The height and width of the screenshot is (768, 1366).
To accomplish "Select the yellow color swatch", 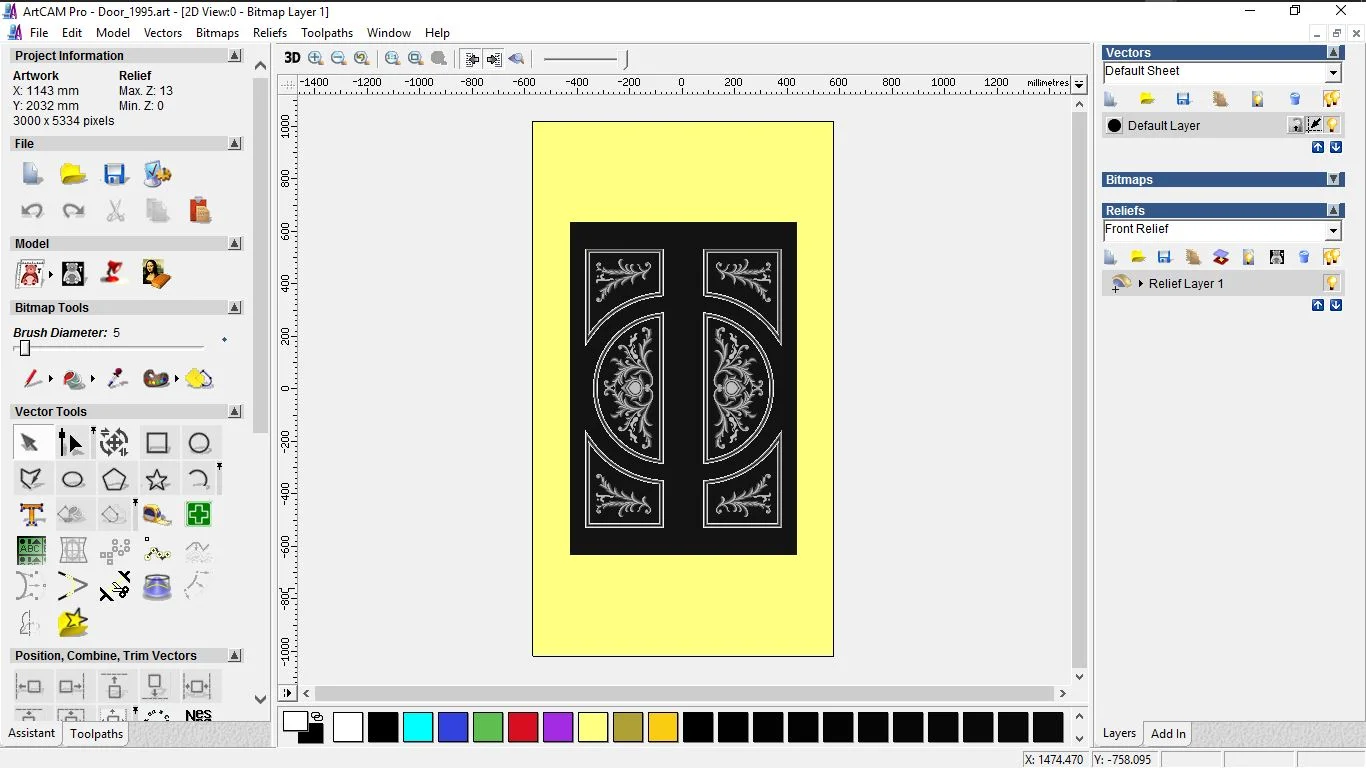I will coord(592,727).
